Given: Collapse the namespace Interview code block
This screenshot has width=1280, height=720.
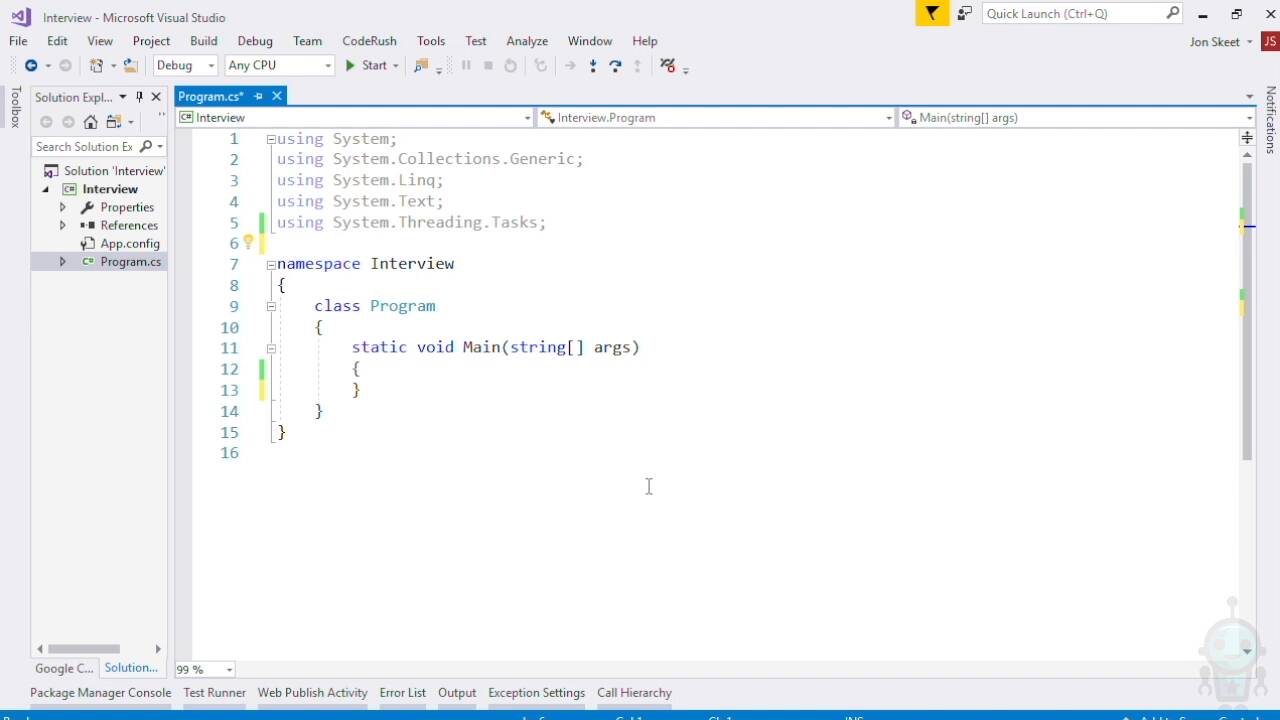Looking at the screenshot, I should point(271,265).
